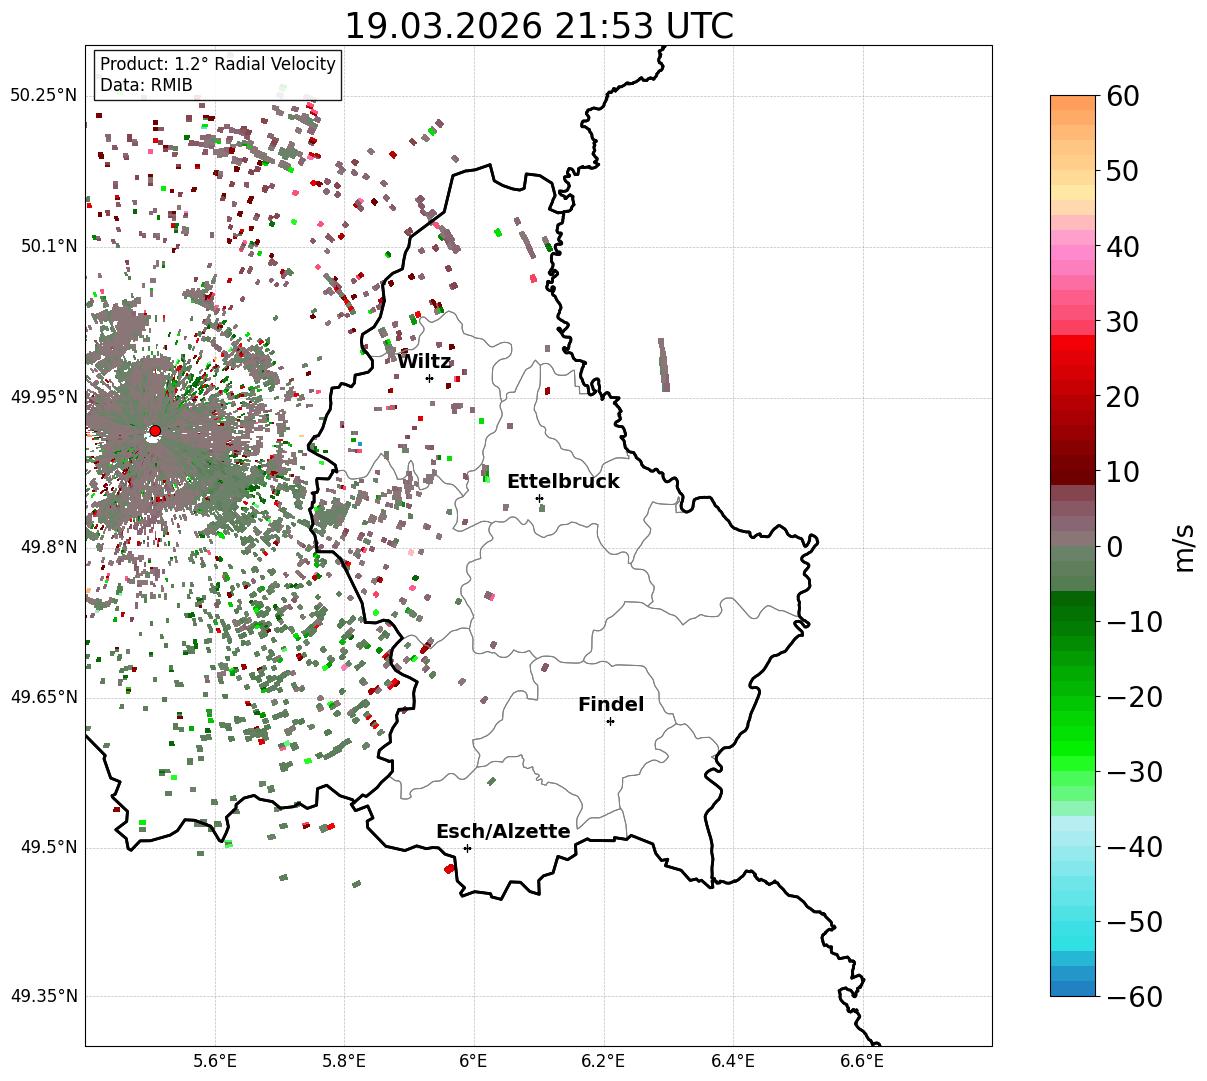The image size is (1207, 1081).
Task: Click the colorbar value 0 label
Action: pyautogui.click(x=1114, y=547)
